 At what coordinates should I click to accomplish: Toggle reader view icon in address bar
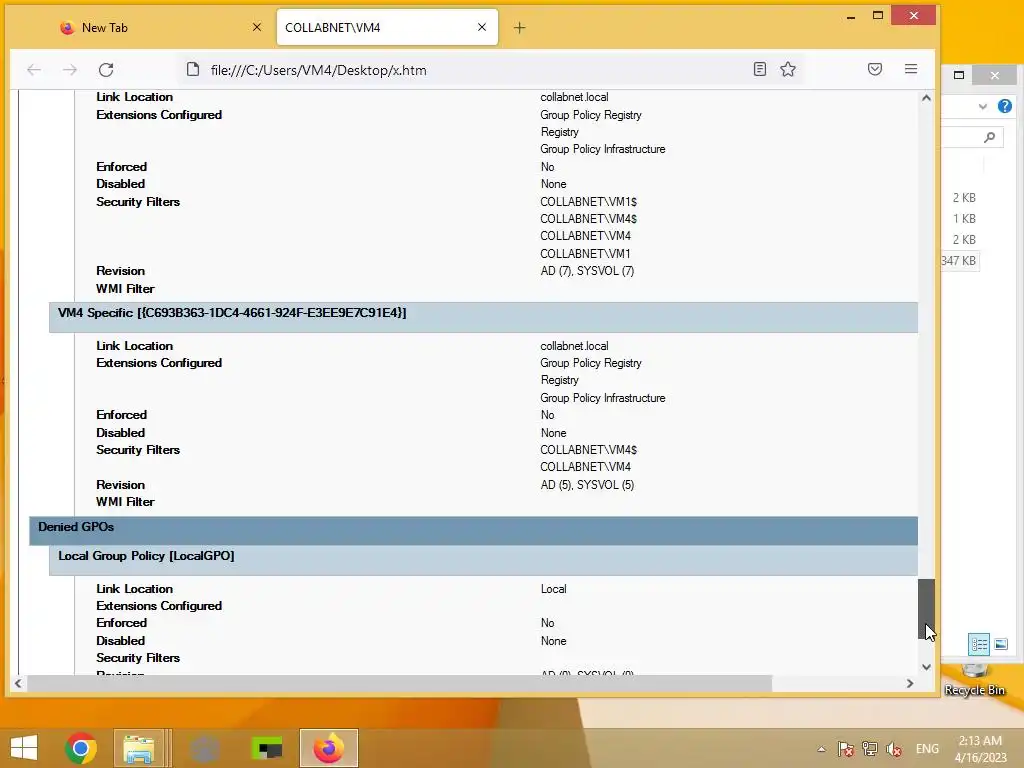(760, 69)
